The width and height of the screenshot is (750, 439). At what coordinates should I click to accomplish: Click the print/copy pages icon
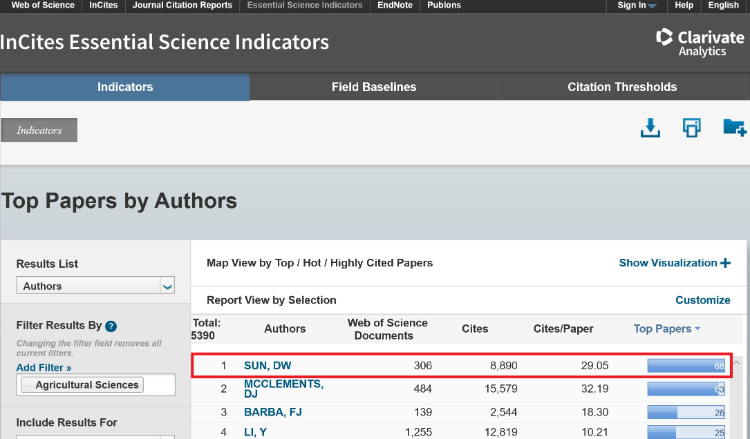[691, 128]
